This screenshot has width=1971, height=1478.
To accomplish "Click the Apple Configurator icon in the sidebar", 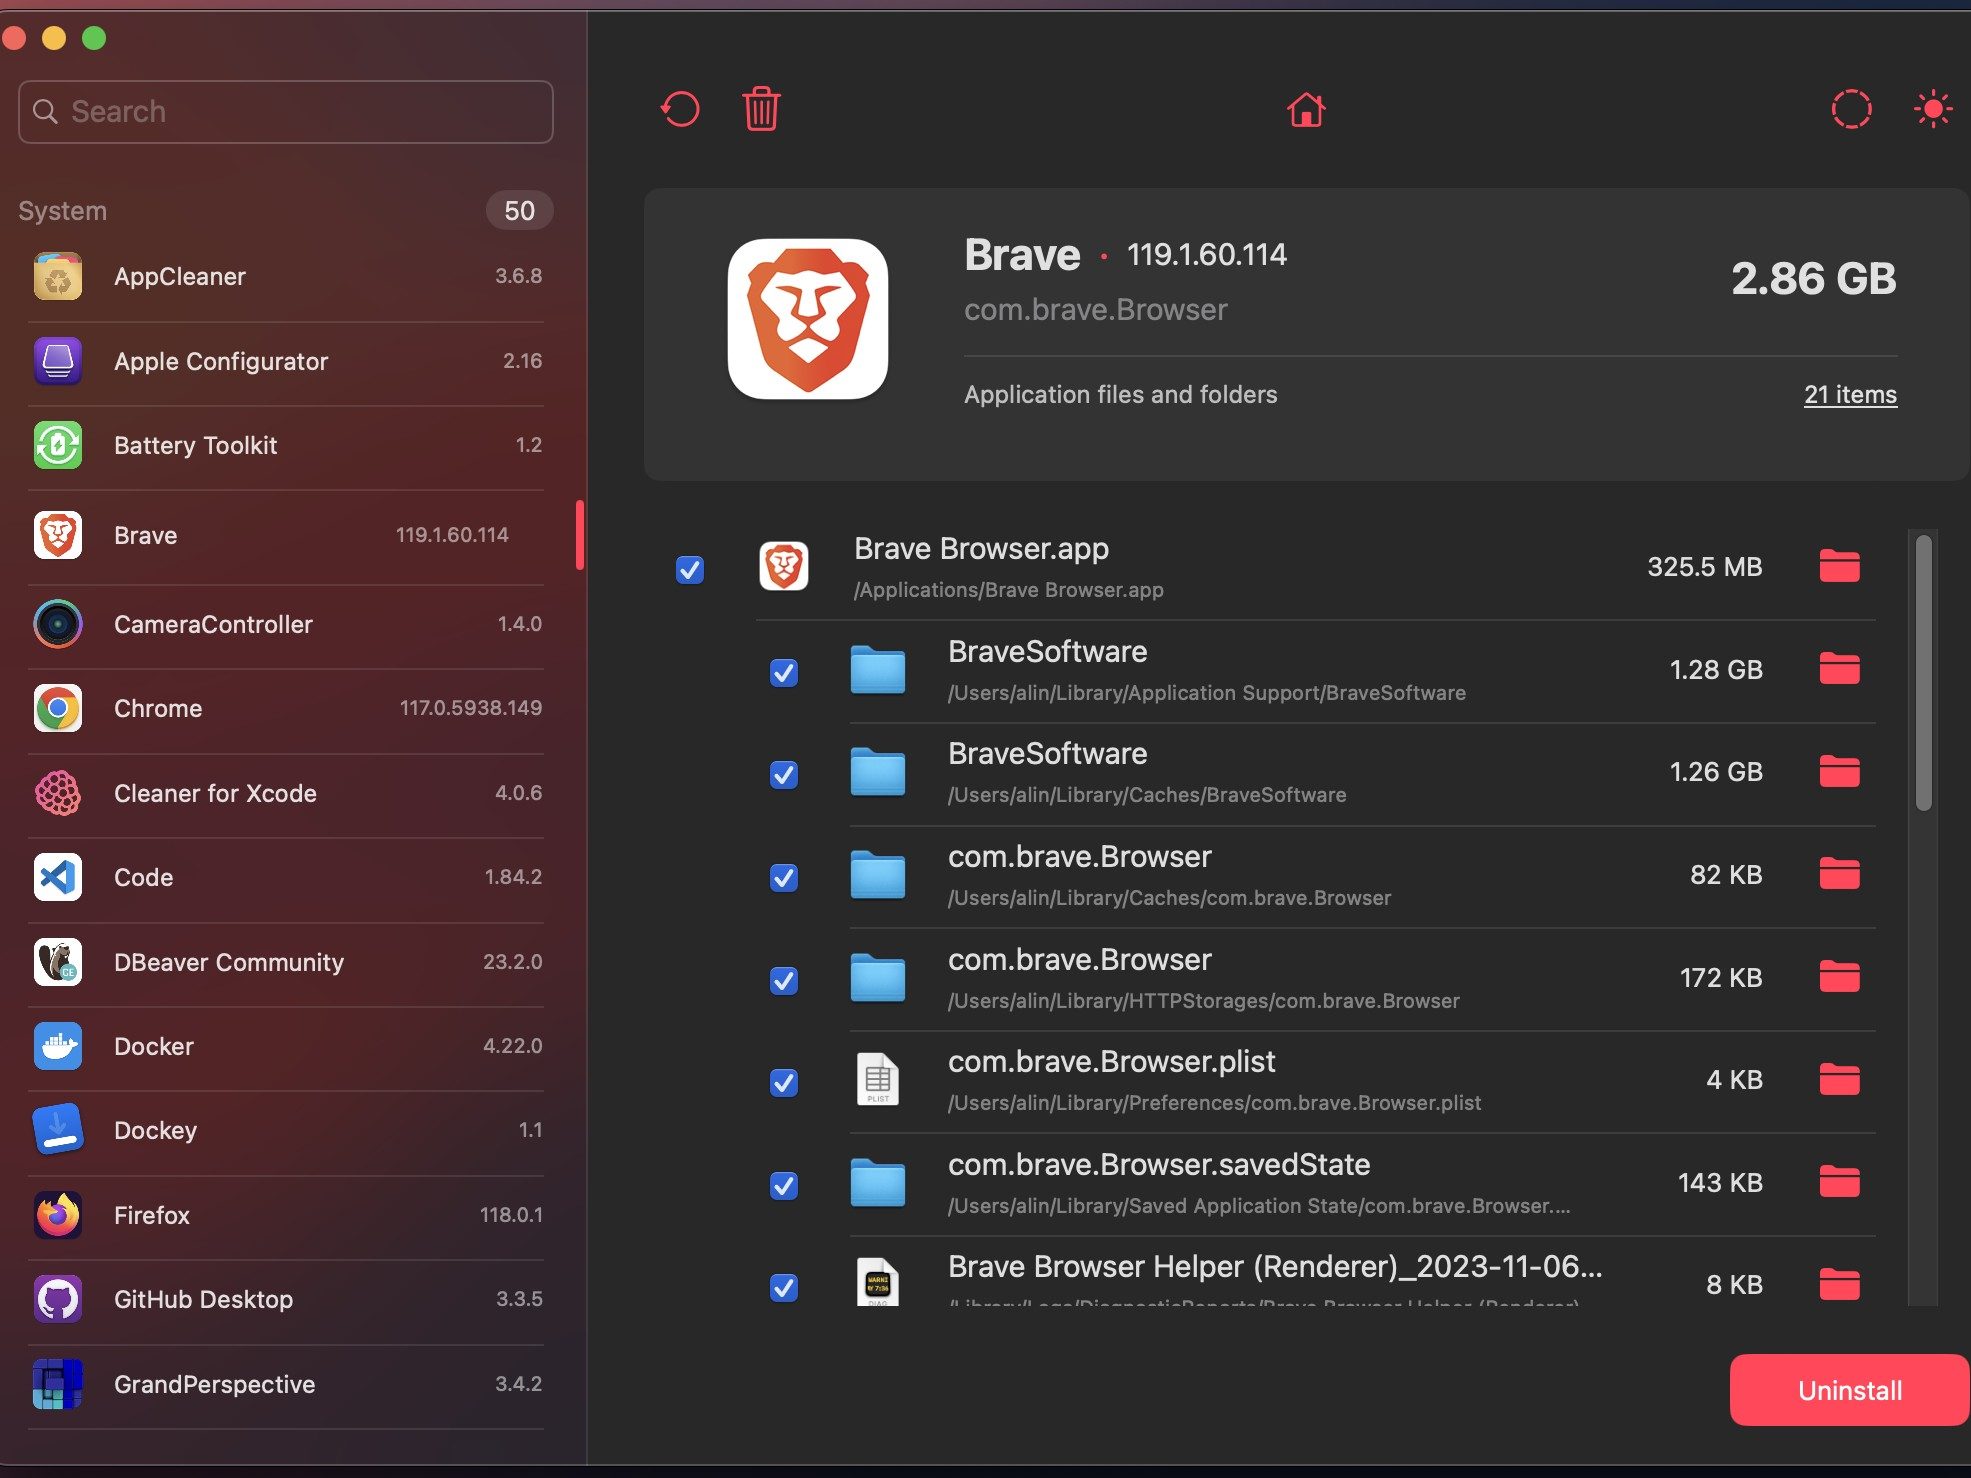I will click(58, 361).
